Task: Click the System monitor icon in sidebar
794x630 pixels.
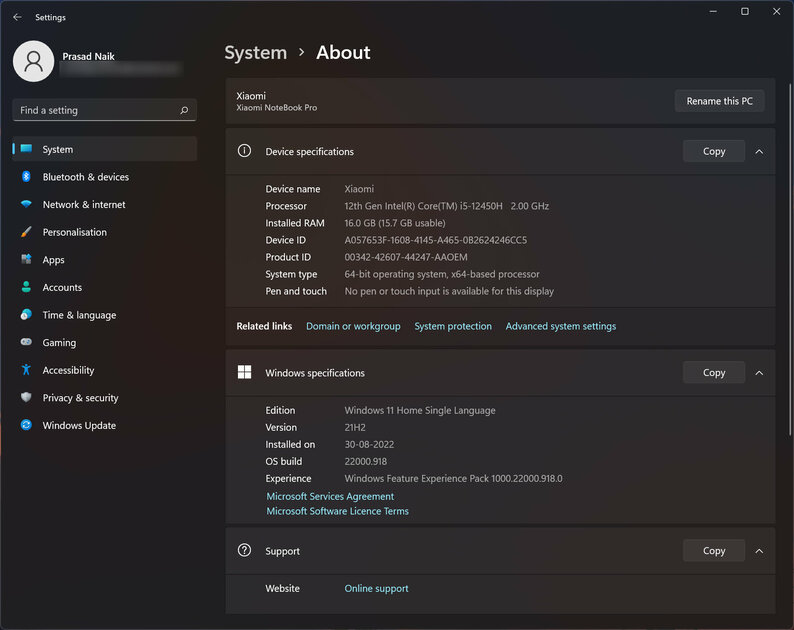Action: click(x=26, y=149)
